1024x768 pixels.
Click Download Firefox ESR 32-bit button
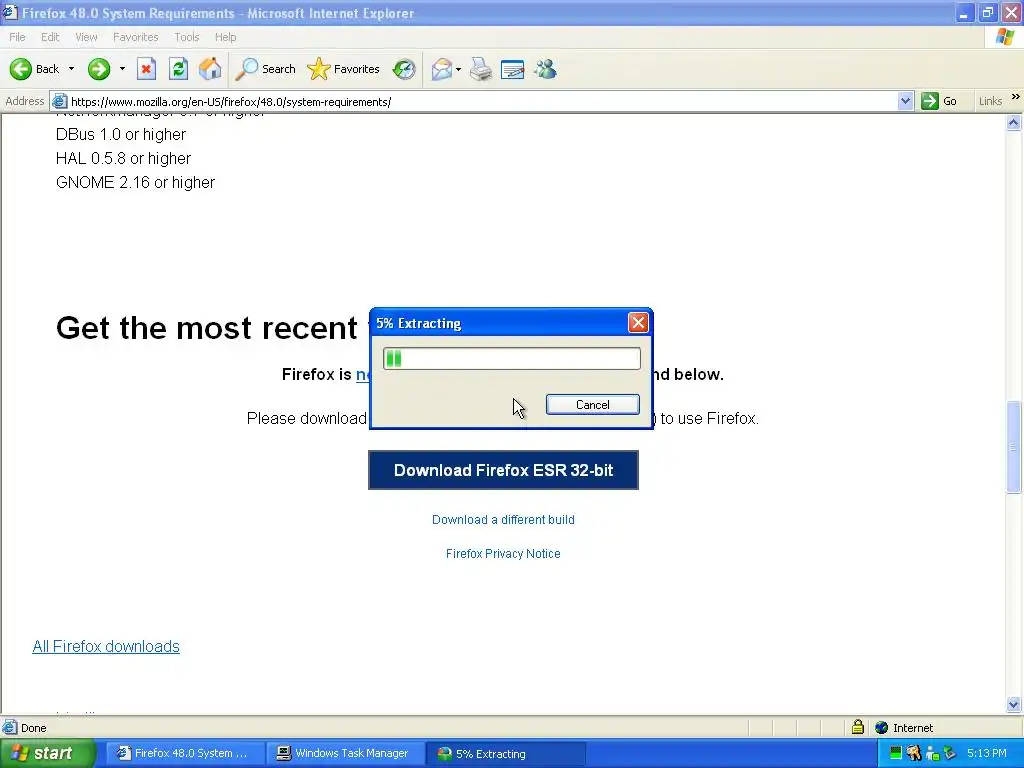[503, 470]
